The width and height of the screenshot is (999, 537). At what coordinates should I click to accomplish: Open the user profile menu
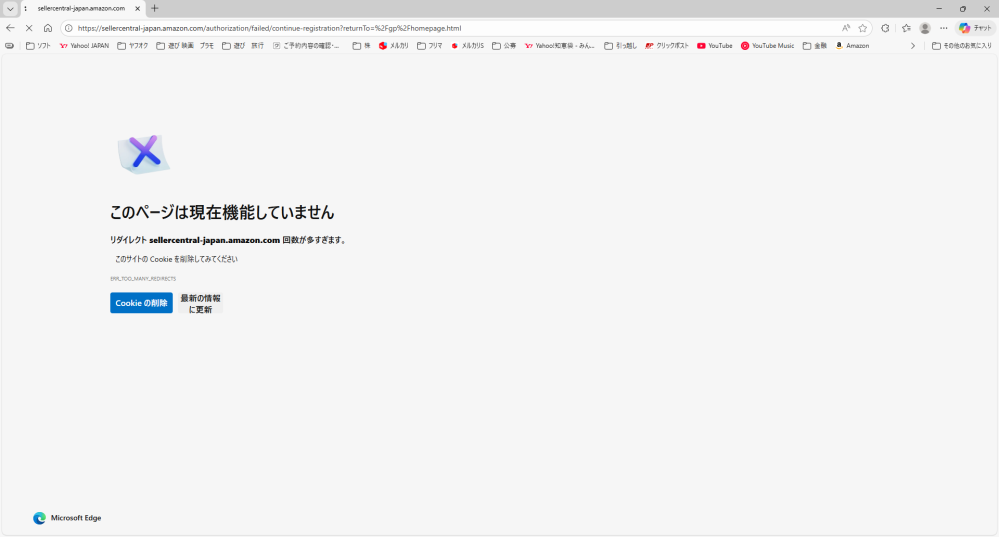tap(925, 28)
